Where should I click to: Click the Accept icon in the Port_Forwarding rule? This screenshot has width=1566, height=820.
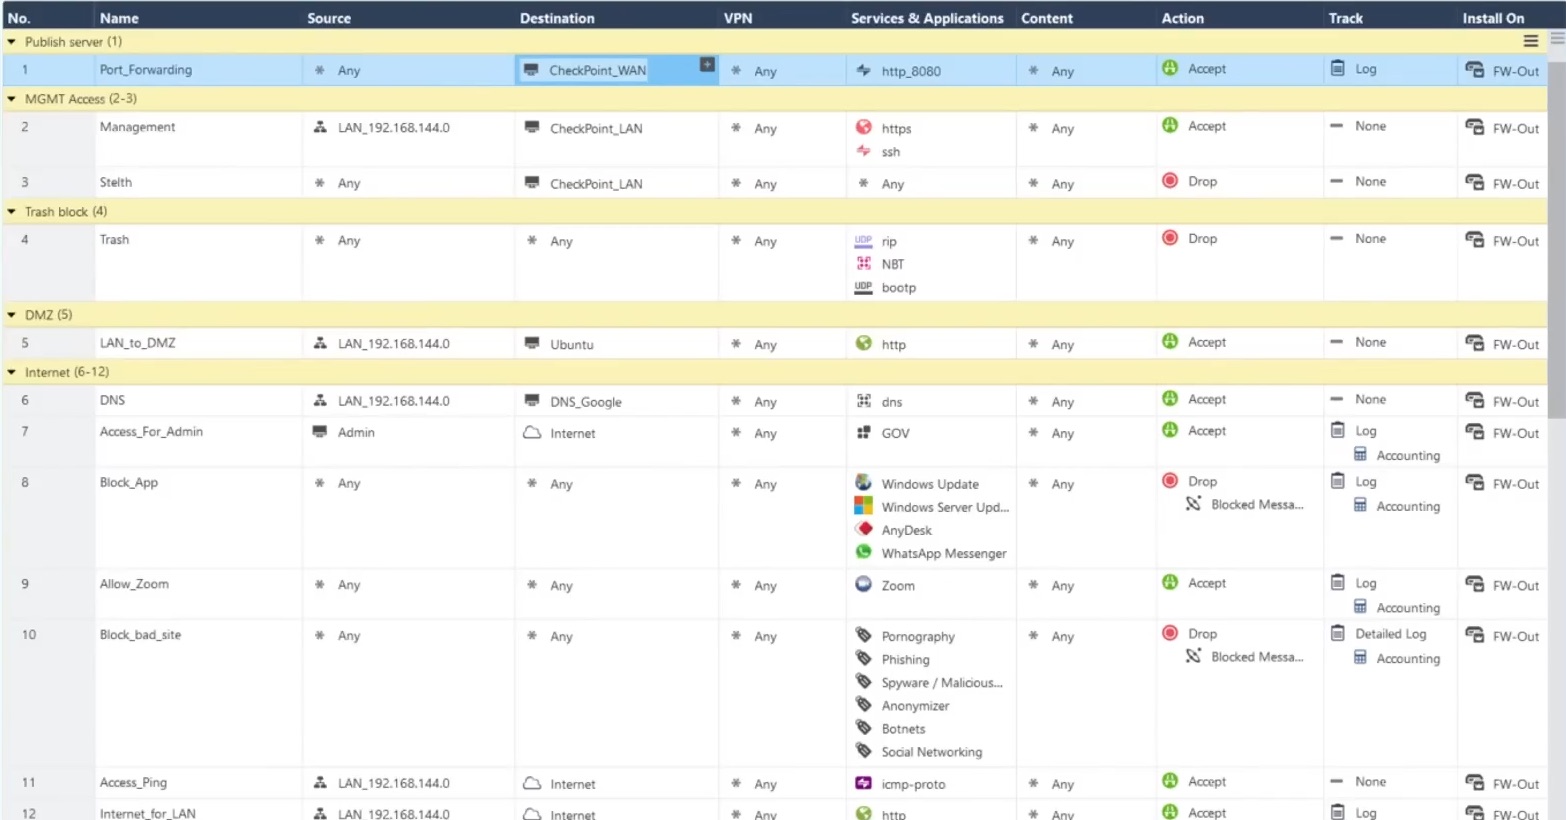[1170, 68]
